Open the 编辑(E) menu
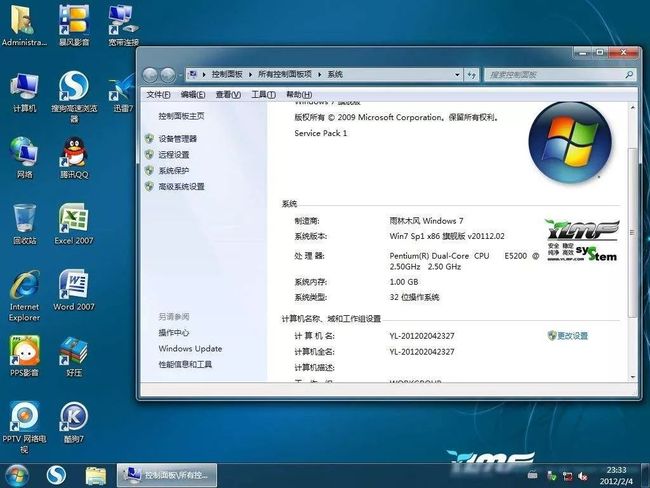 coord(193,95)
